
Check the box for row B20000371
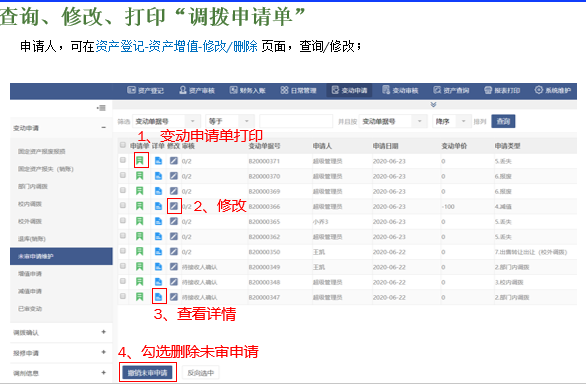click(123, 160)
